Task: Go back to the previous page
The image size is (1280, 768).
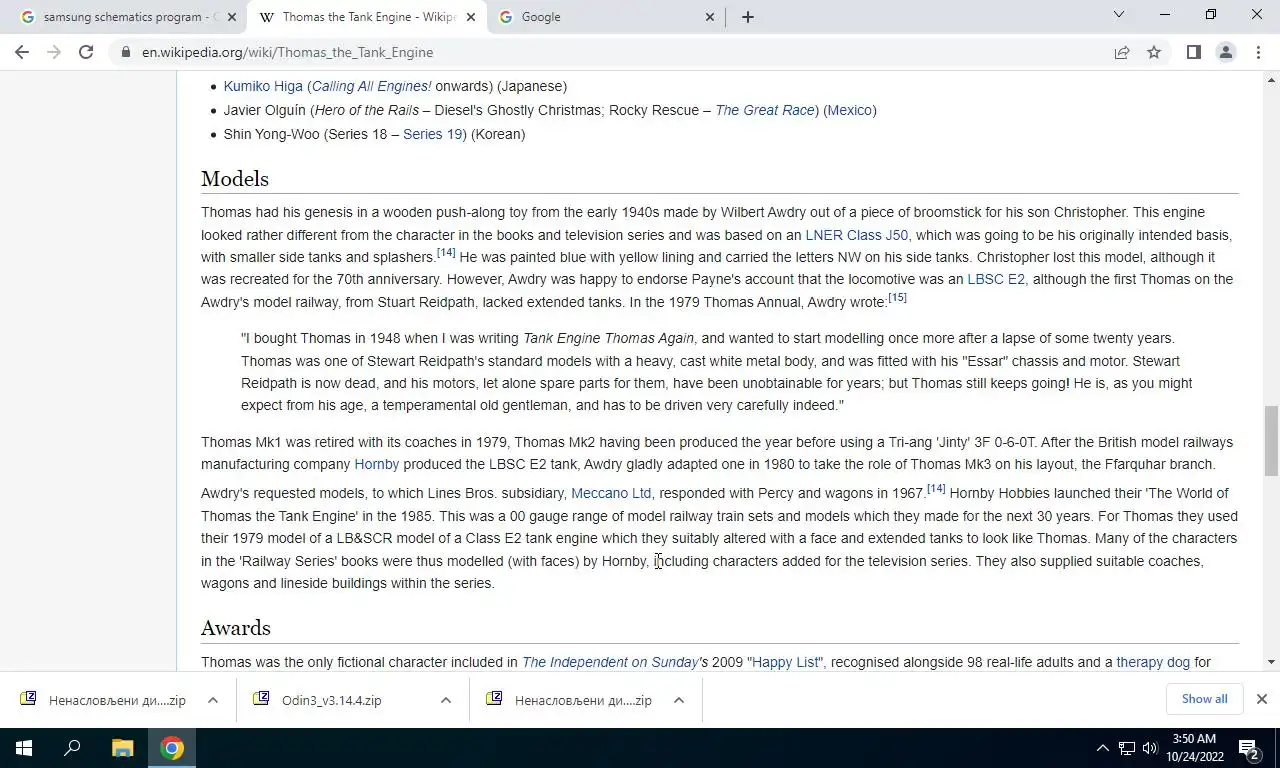Action: coord(22,52)
